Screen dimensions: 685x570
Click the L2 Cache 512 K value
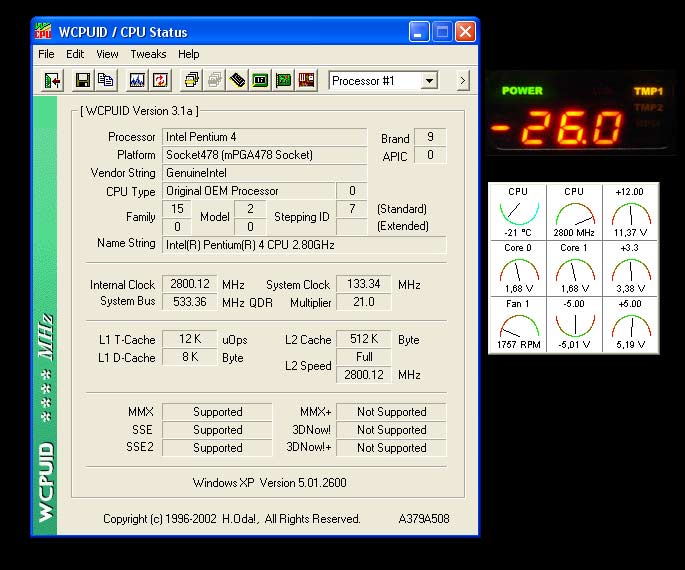coord(363,339)
